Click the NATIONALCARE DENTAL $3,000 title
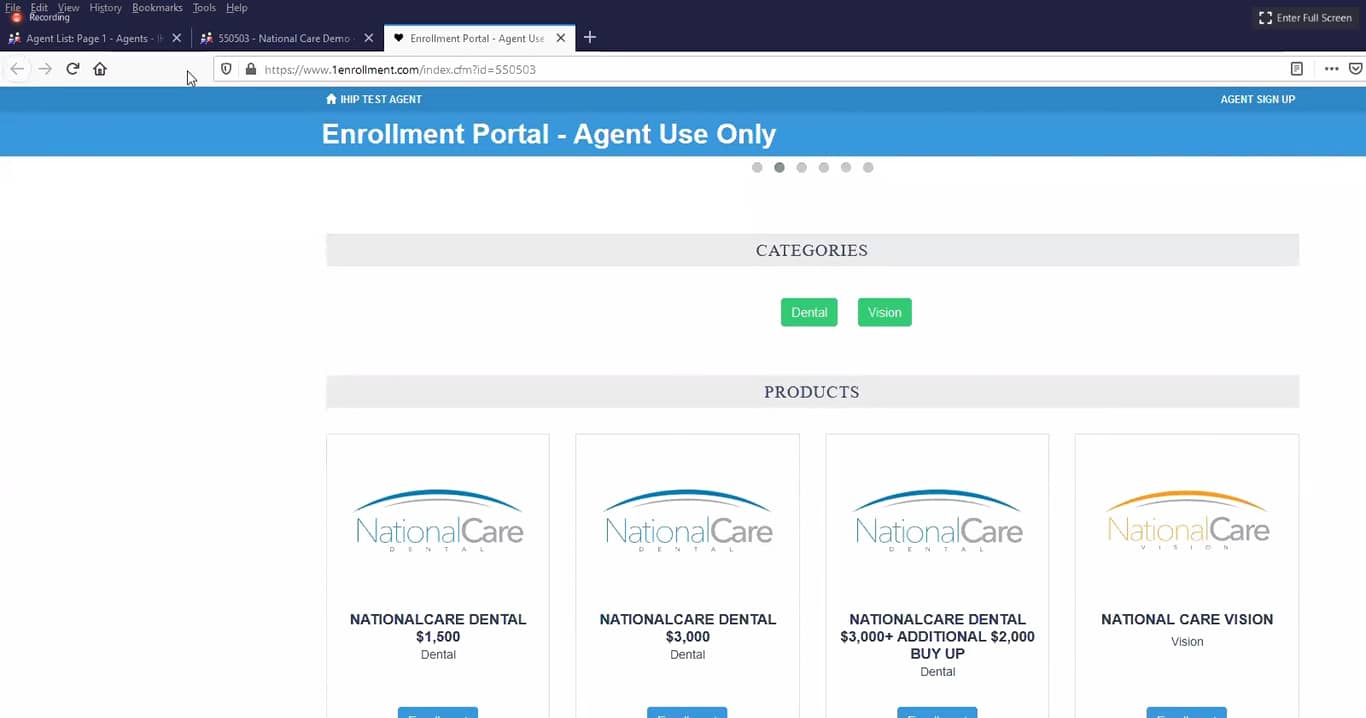The height and width of the screenshot is (718, 1366). coord(688,628)
